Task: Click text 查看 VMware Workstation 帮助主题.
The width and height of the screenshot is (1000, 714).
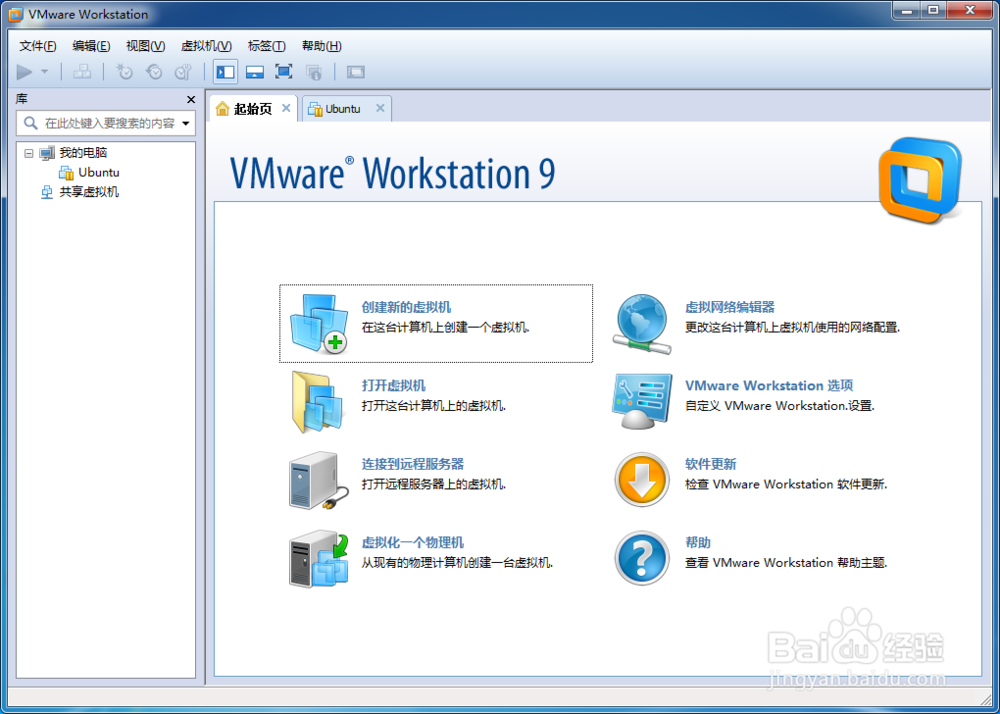Action: 786,563
